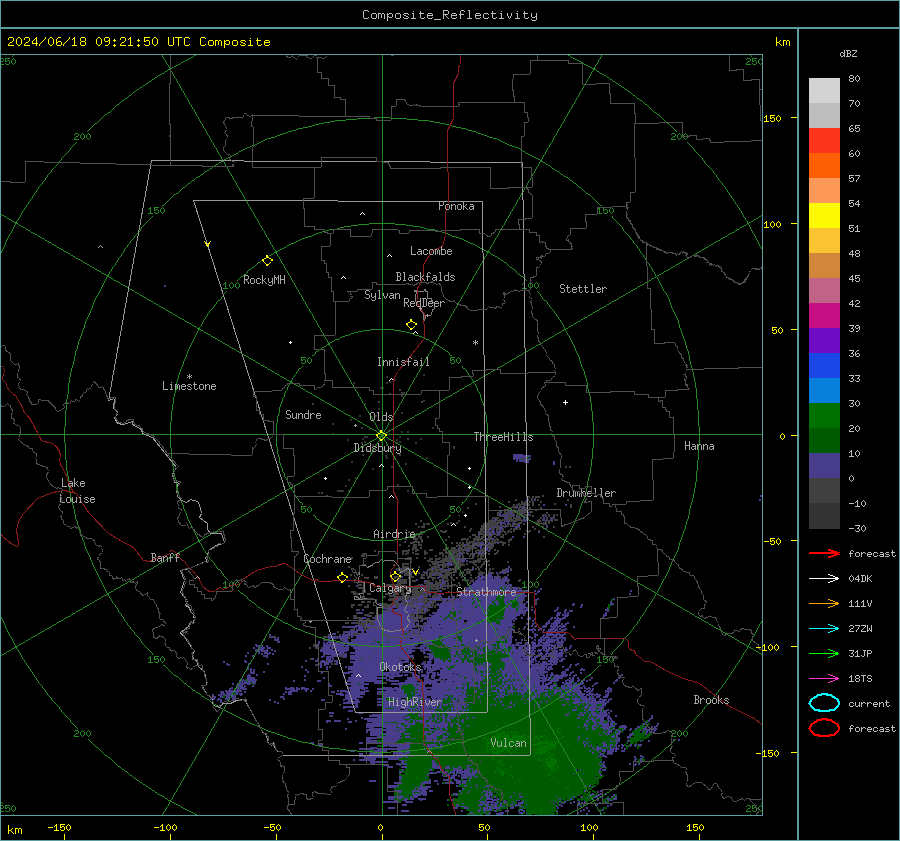900x841 pixels.
Task: Click the Calgary city label
Action: tap(390, 588)
